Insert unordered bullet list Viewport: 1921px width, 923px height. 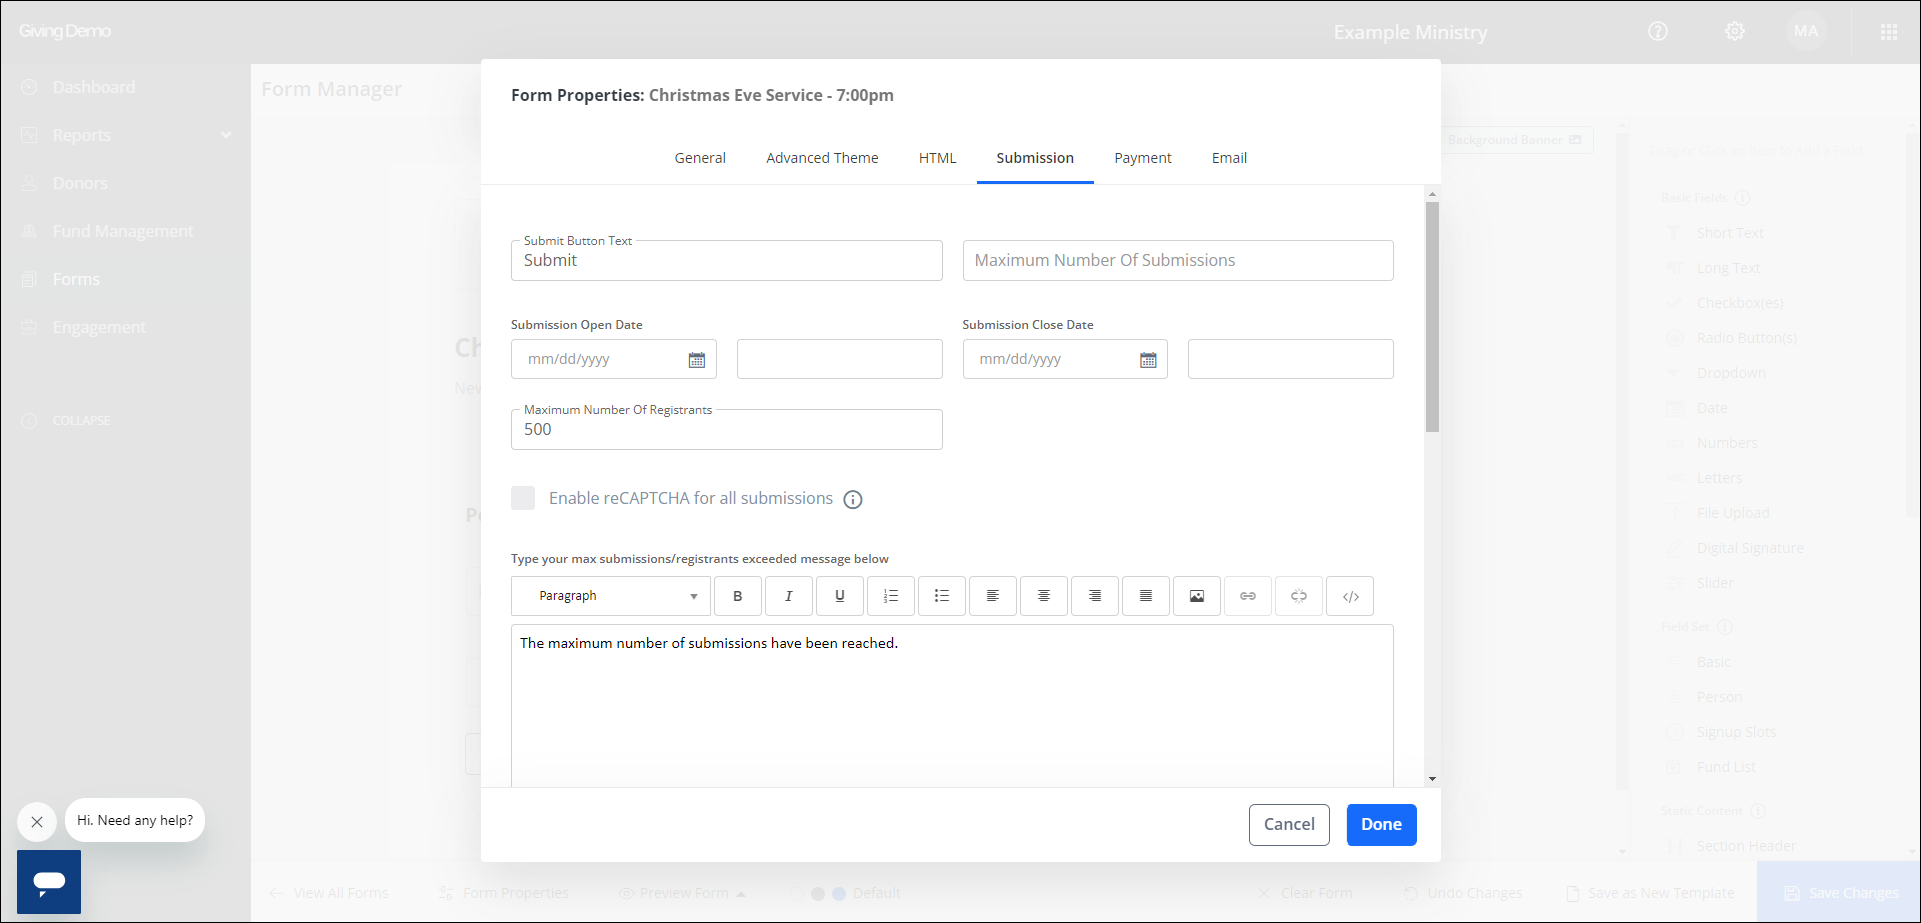click(942, 596)
